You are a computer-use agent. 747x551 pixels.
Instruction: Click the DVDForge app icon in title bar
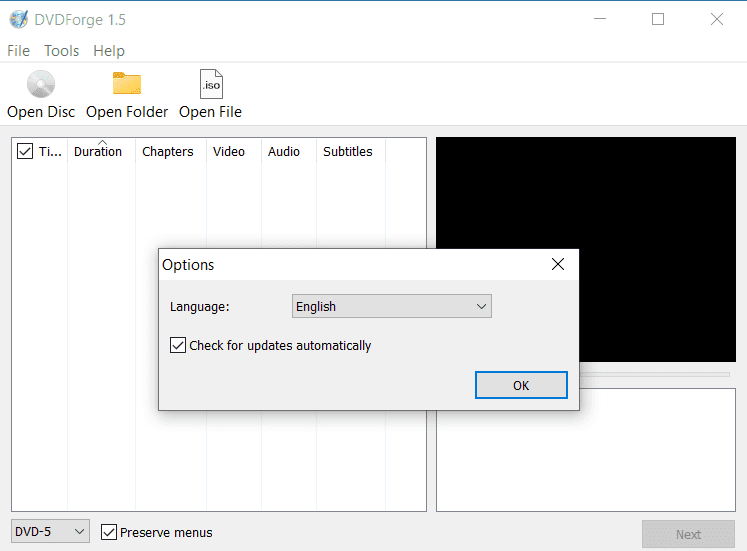tap(19, 20)
